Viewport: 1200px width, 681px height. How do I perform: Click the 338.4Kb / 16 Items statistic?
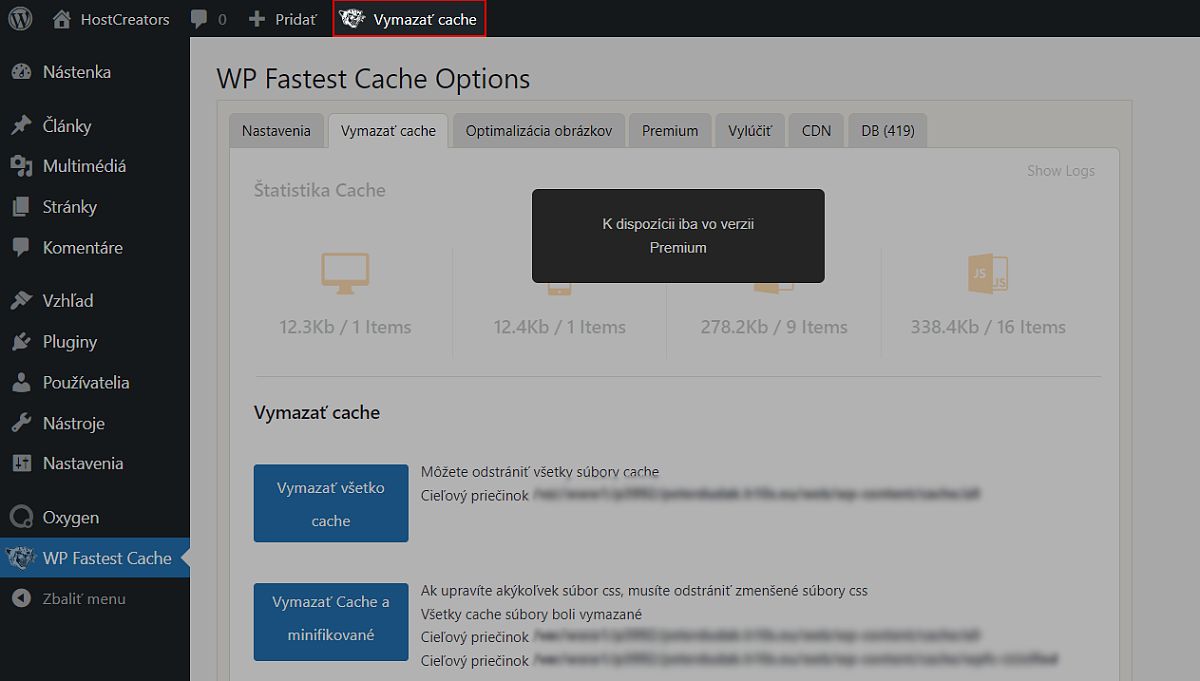click(x=988, y=327)
